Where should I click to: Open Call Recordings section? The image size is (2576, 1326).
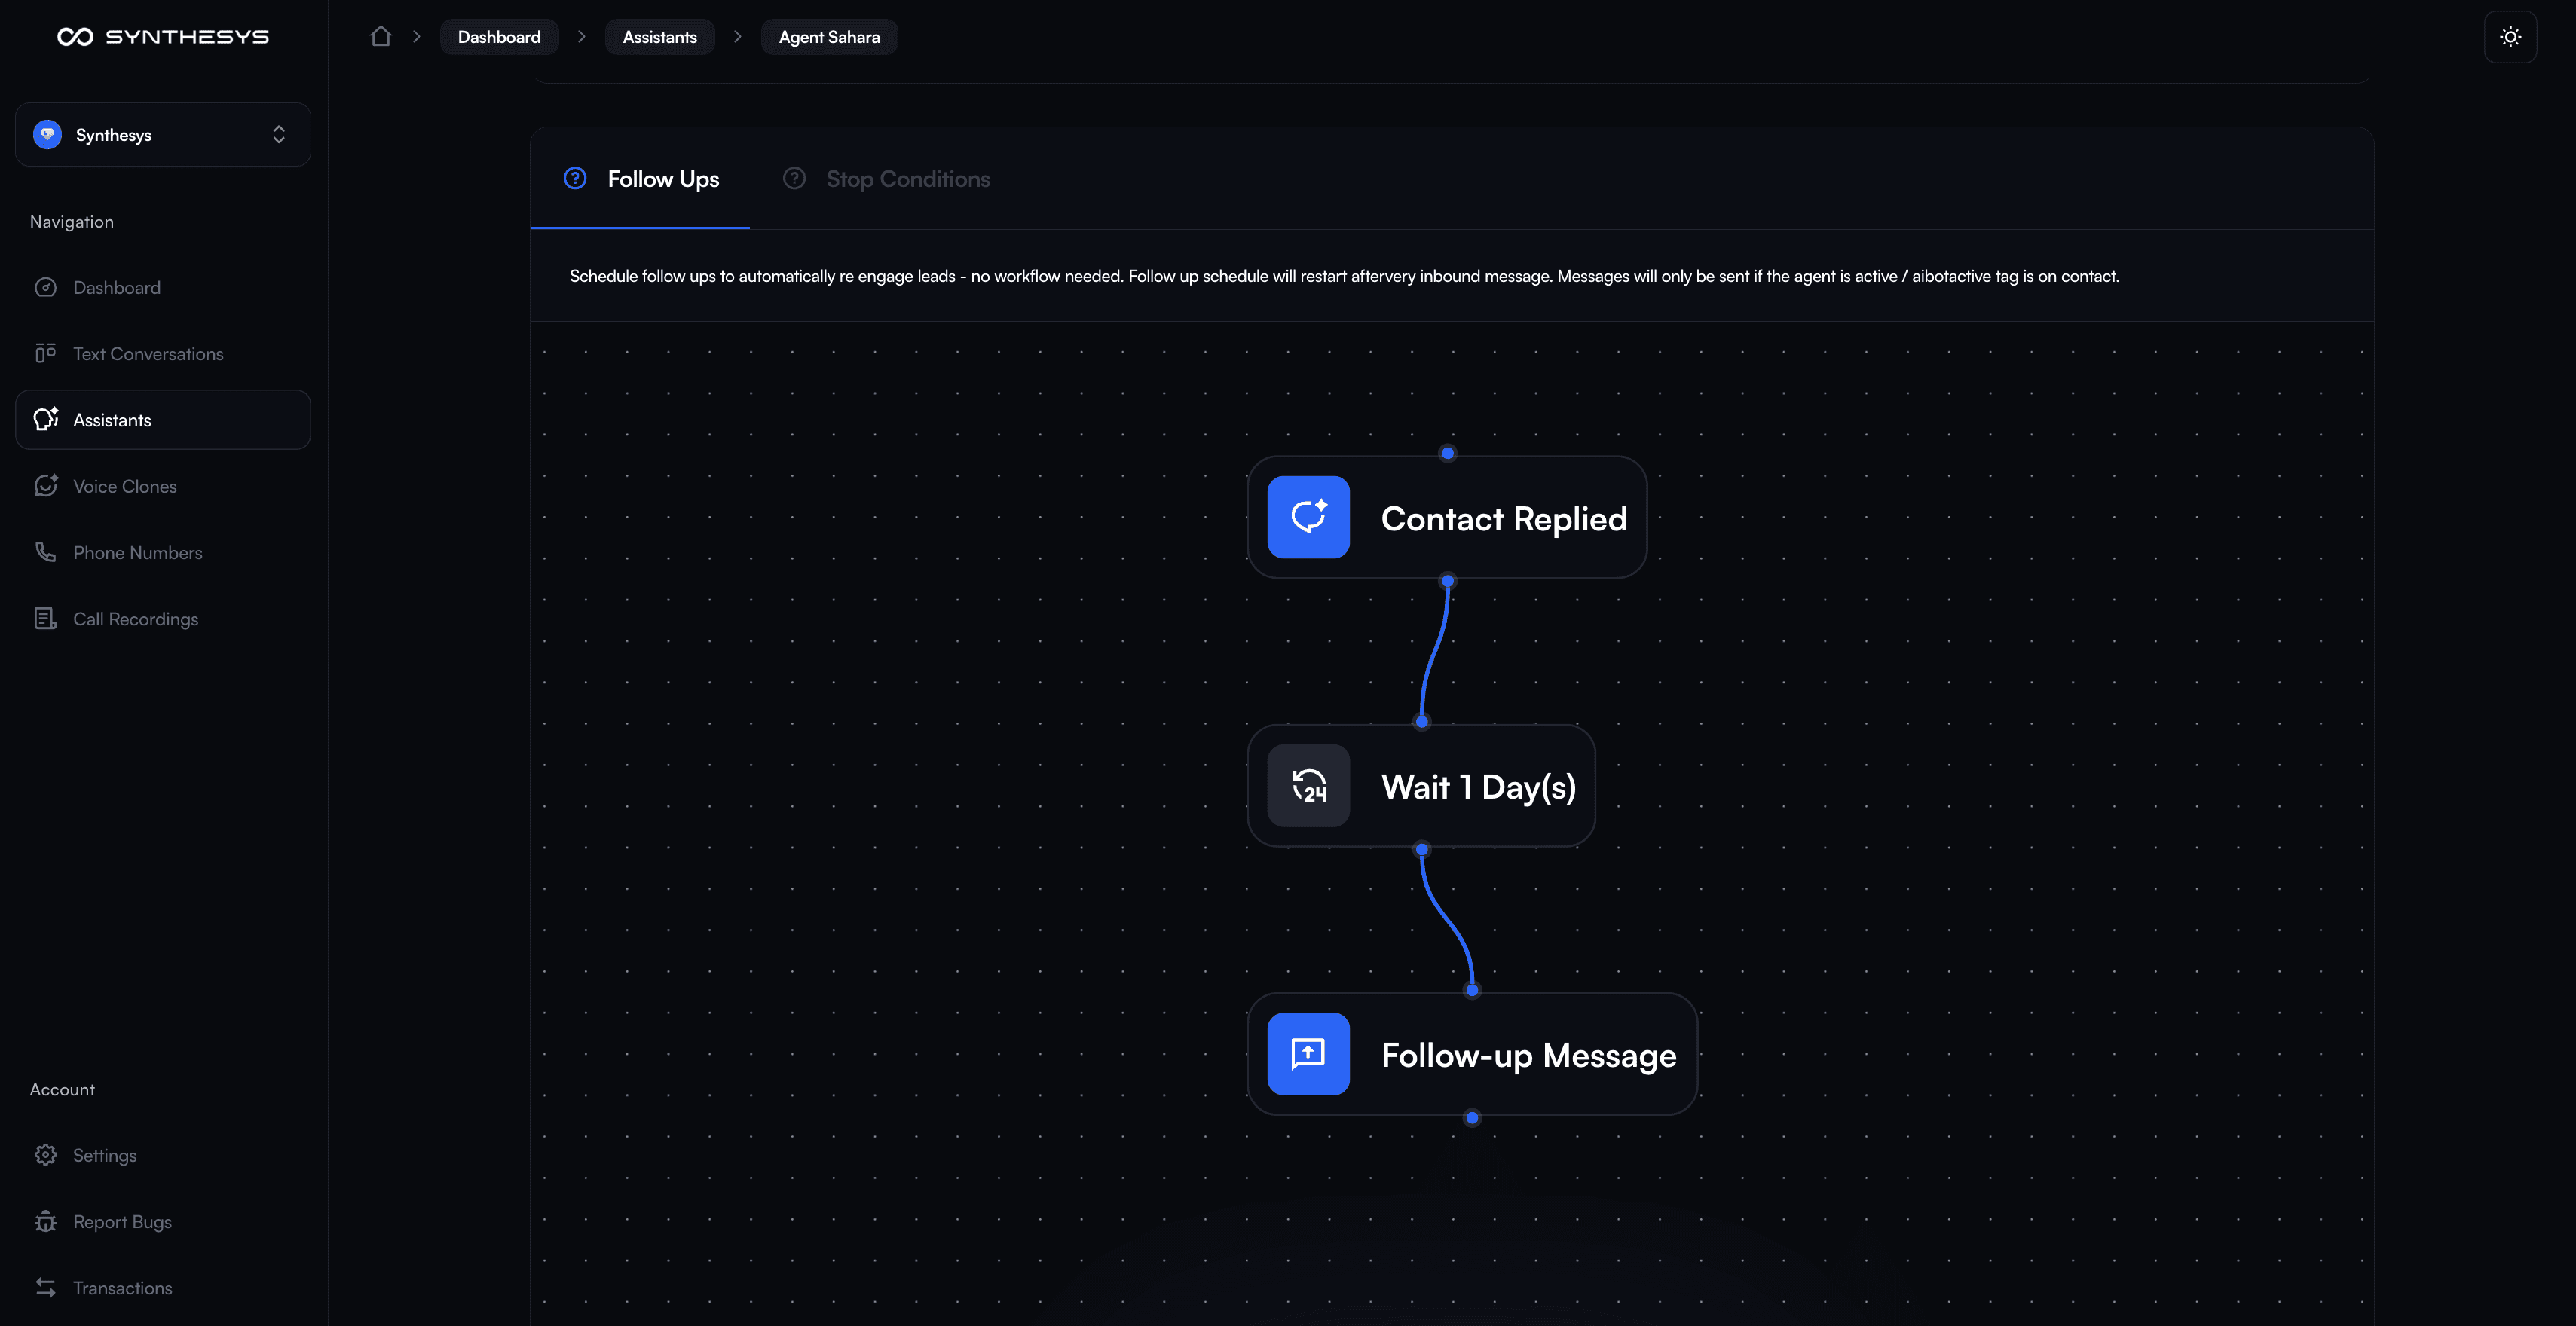click(135, 619)
